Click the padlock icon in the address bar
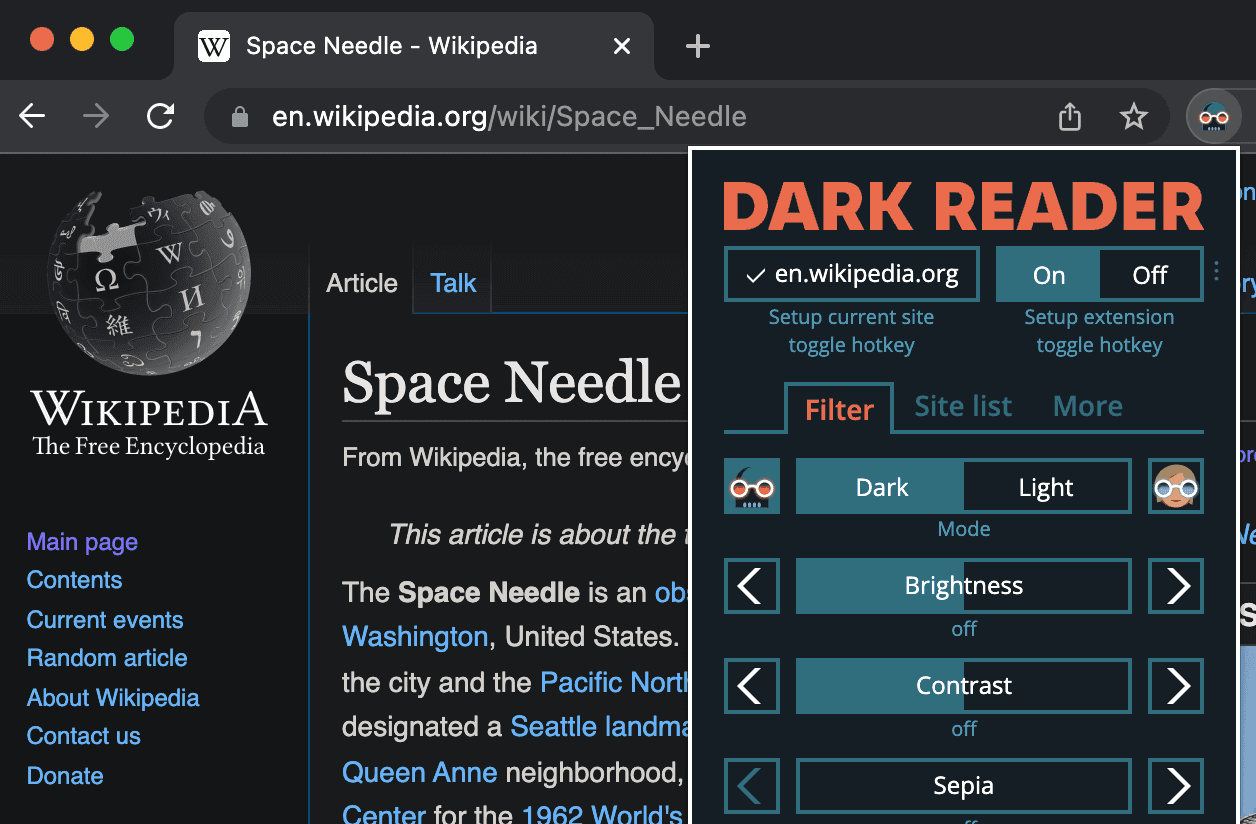The height and width of the screenshot is (824, 1256). [x=238, y=116]
